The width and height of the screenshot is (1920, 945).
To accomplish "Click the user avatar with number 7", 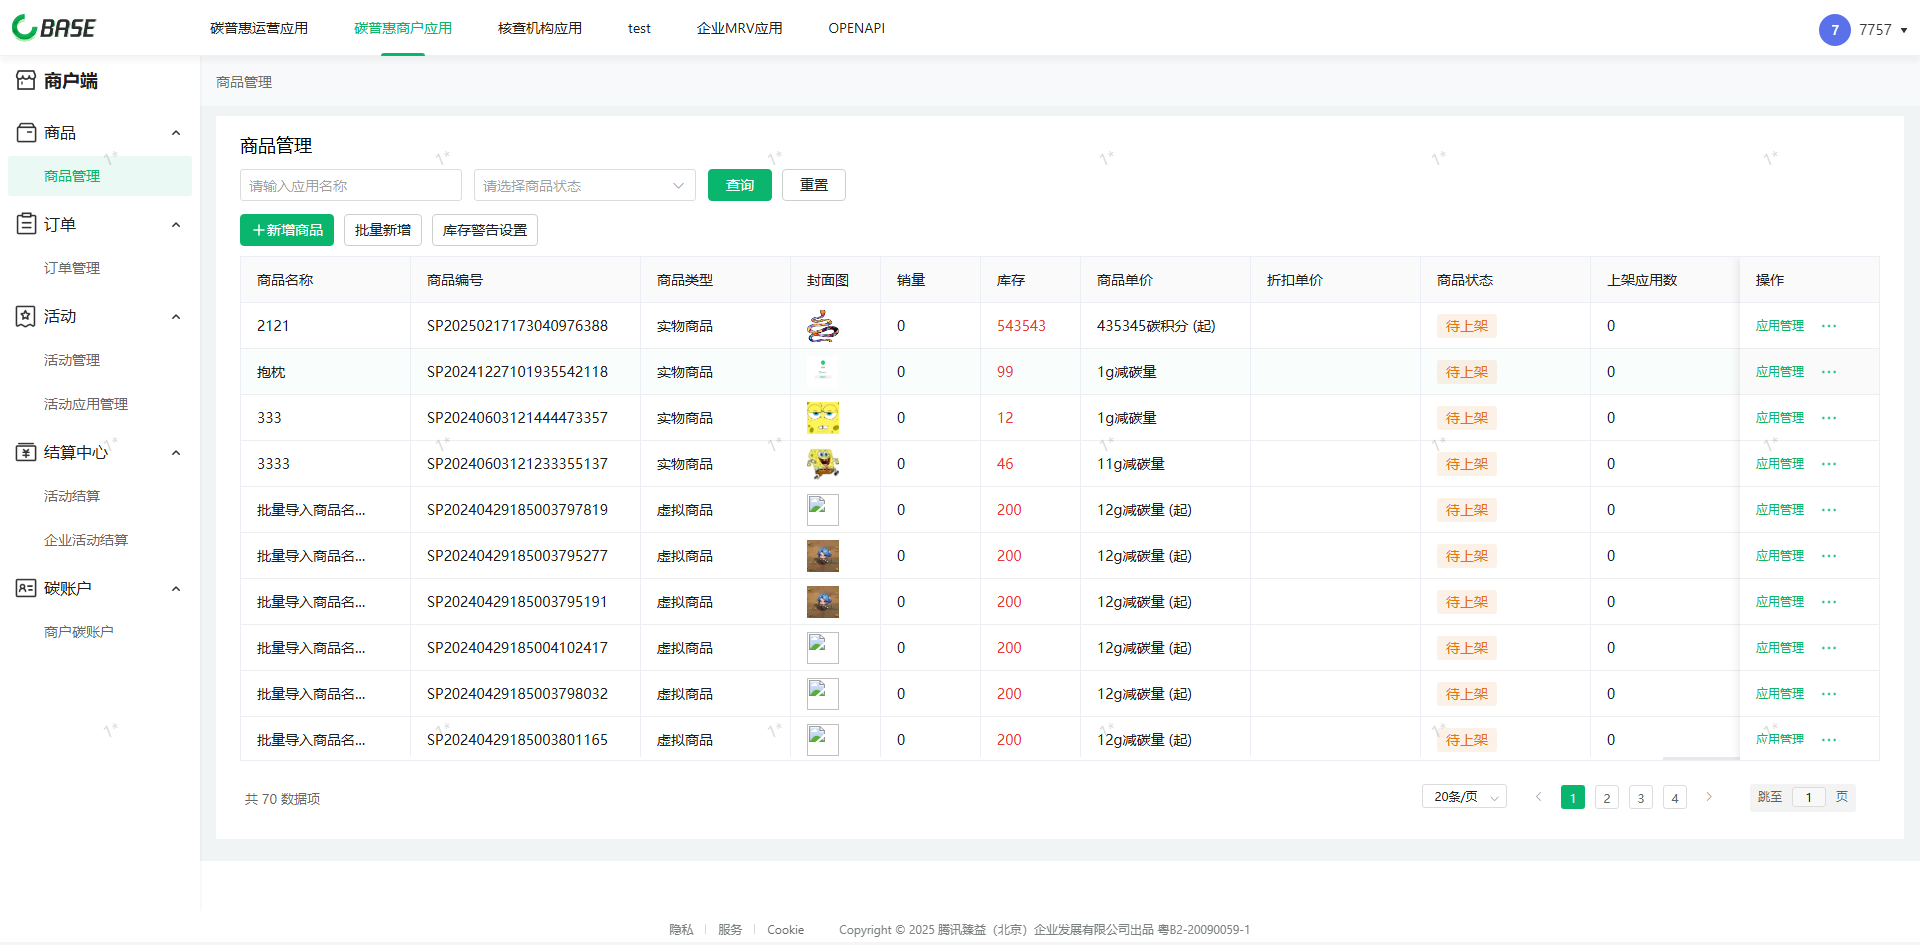I will pos(1834,30).
